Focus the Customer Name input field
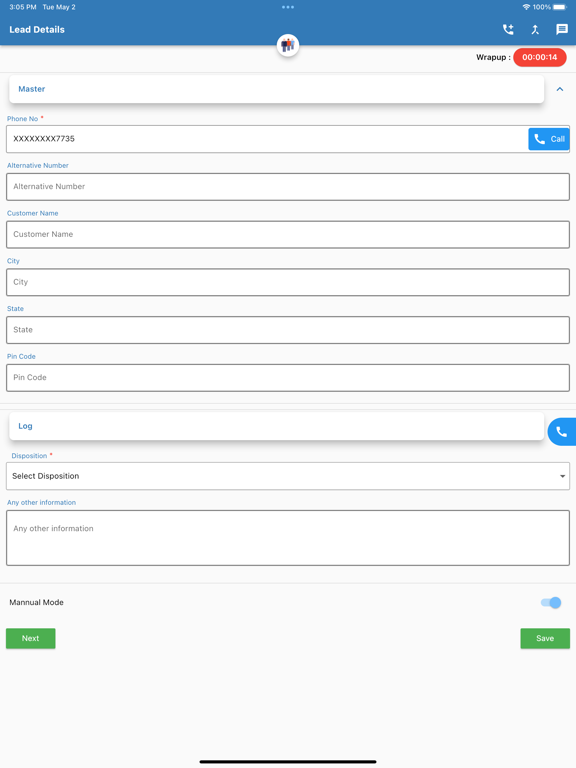The height and width of the screenshot is (768, 576). coord(288,235)
